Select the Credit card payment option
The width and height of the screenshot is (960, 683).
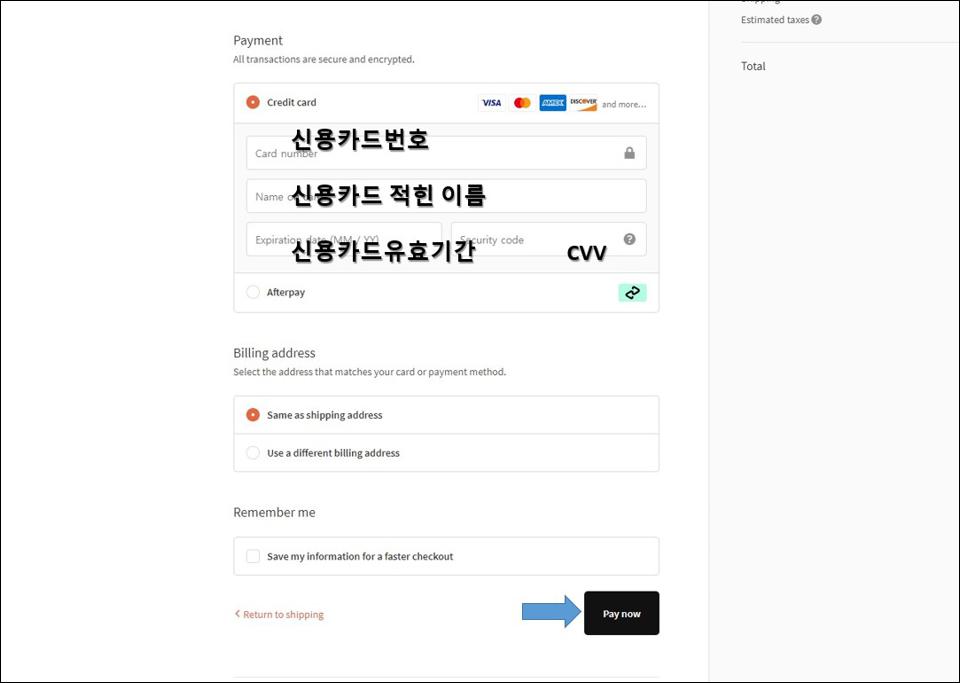(253, 102)
